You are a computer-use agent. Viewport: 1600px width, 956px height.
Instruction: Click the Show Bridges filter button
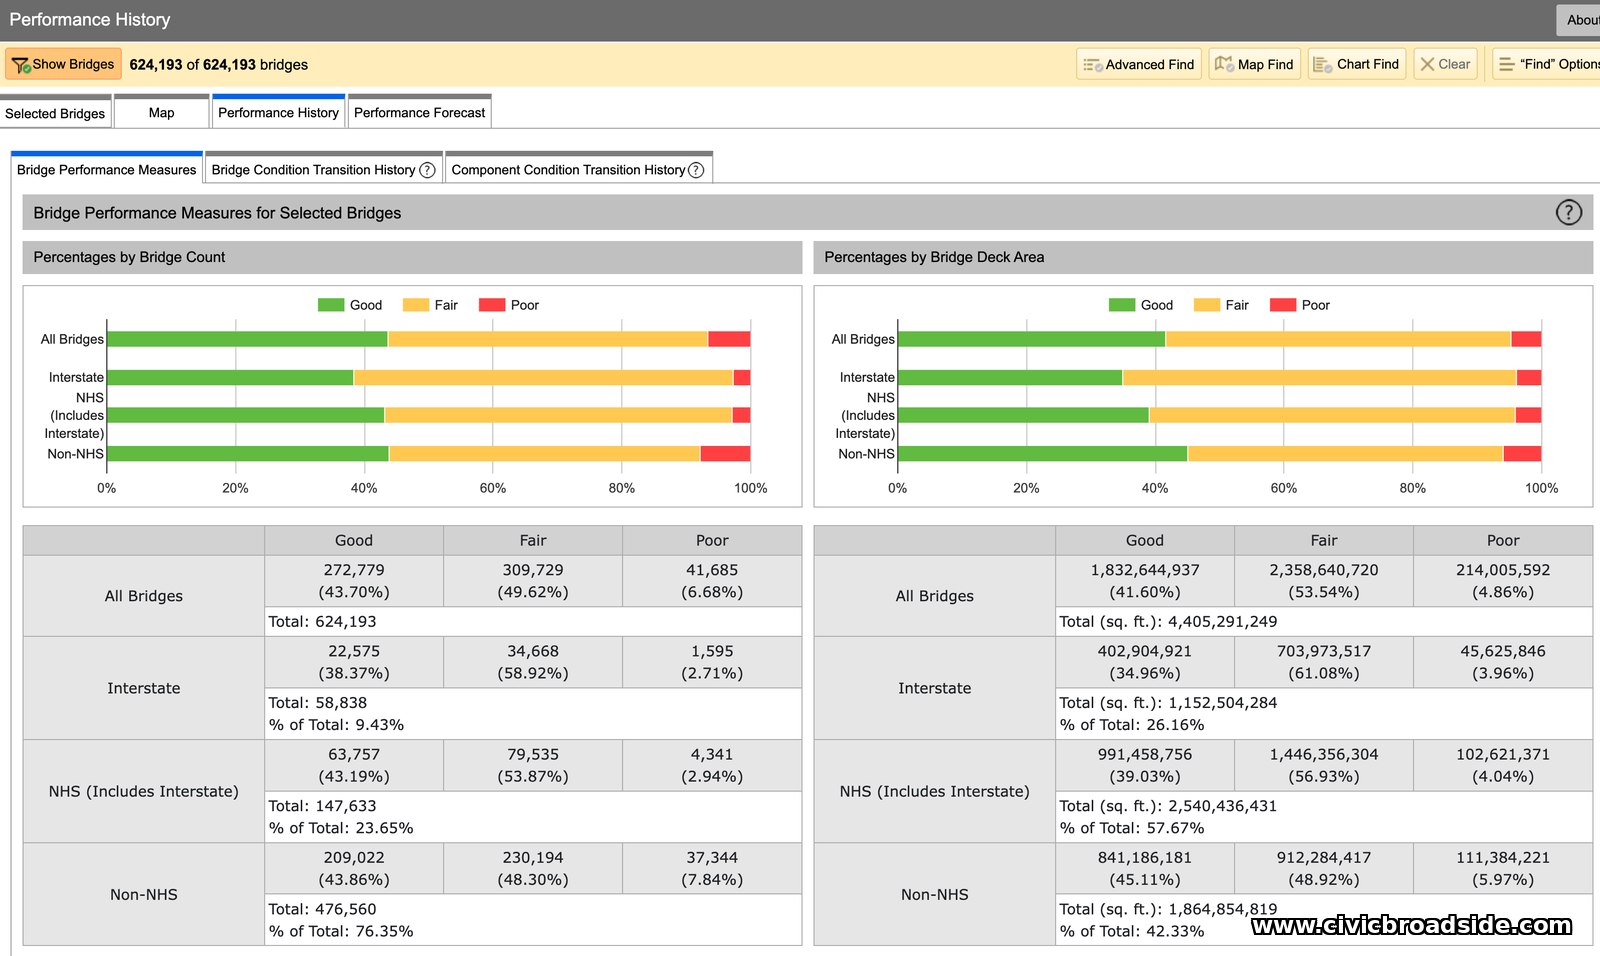coord(63,64)
